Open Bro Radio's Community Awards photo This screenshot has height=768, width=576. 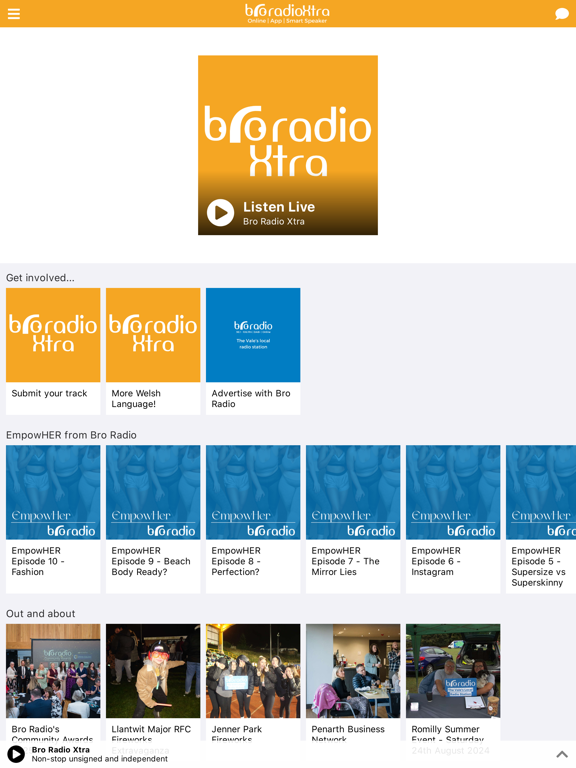tap(53, 671)
